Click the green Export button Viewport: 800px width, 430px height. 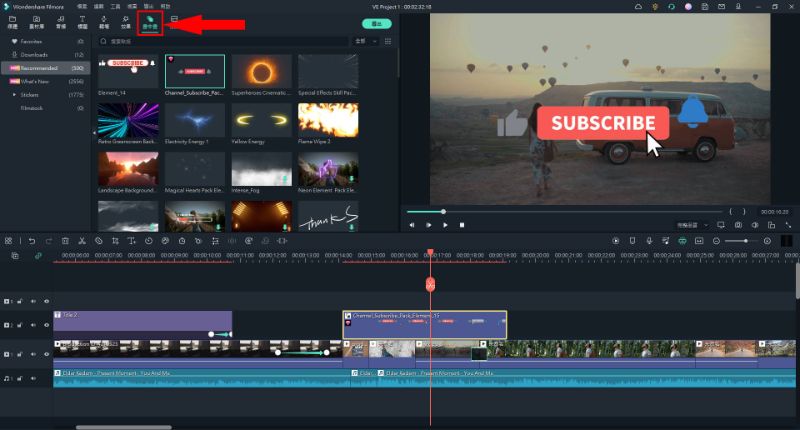pos(377,24)
